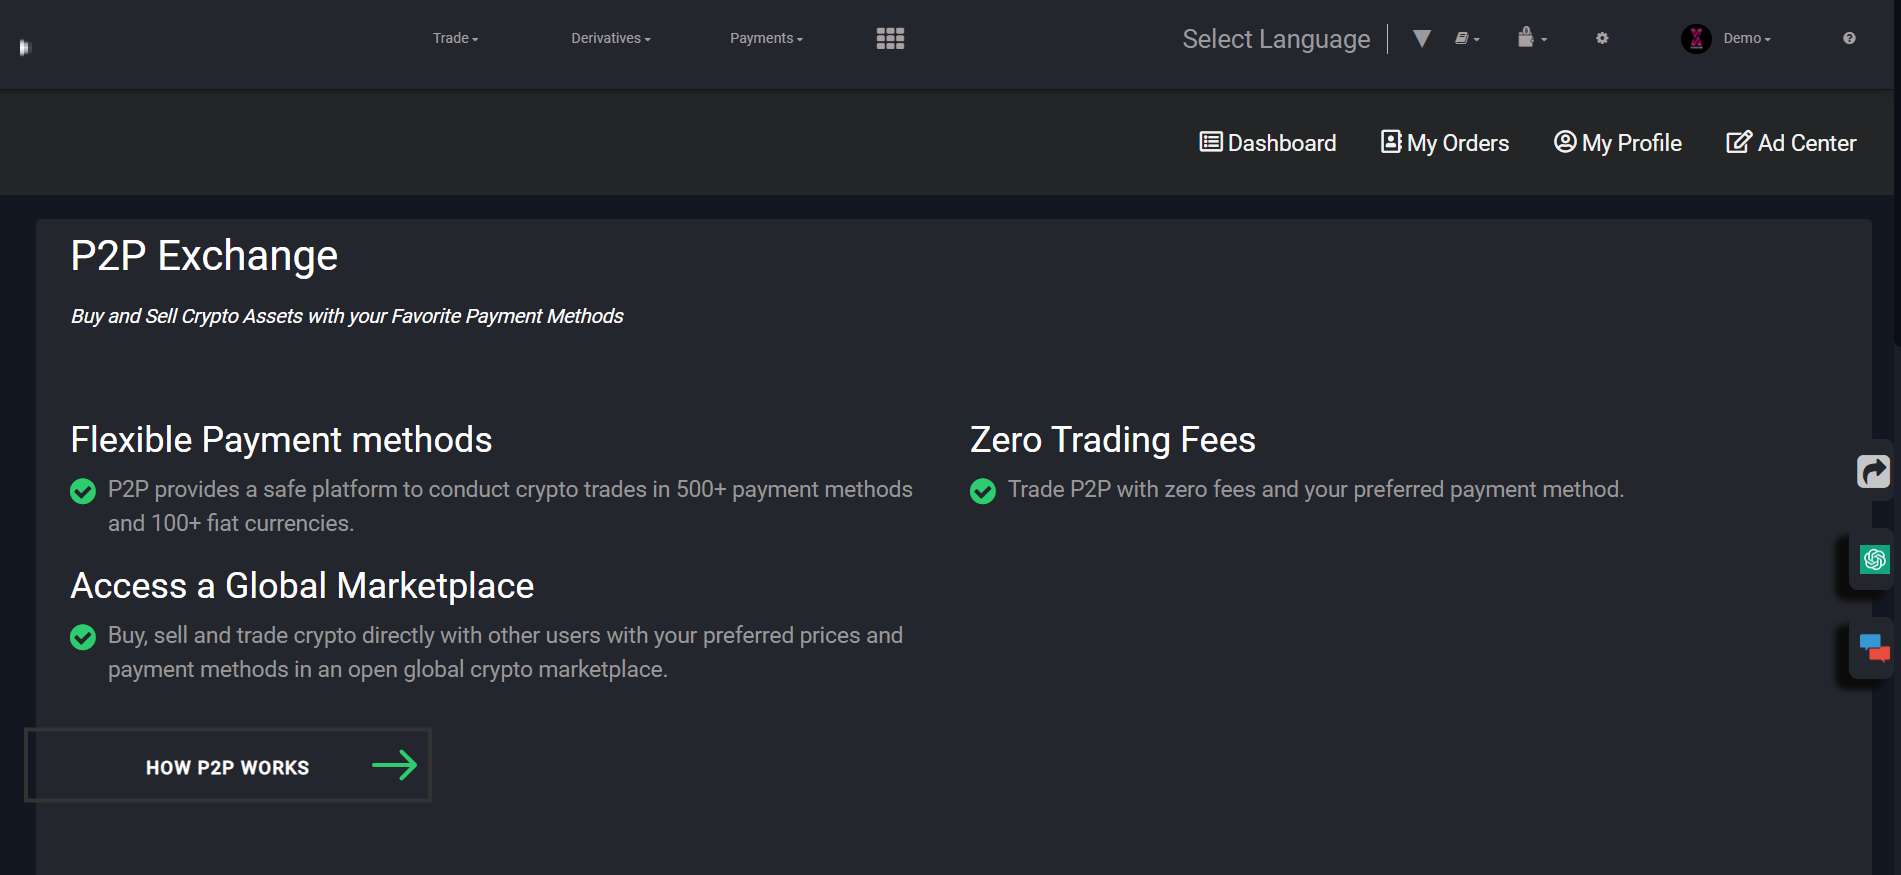Open the Ad Center
1901x875 pixels.
1790,142
